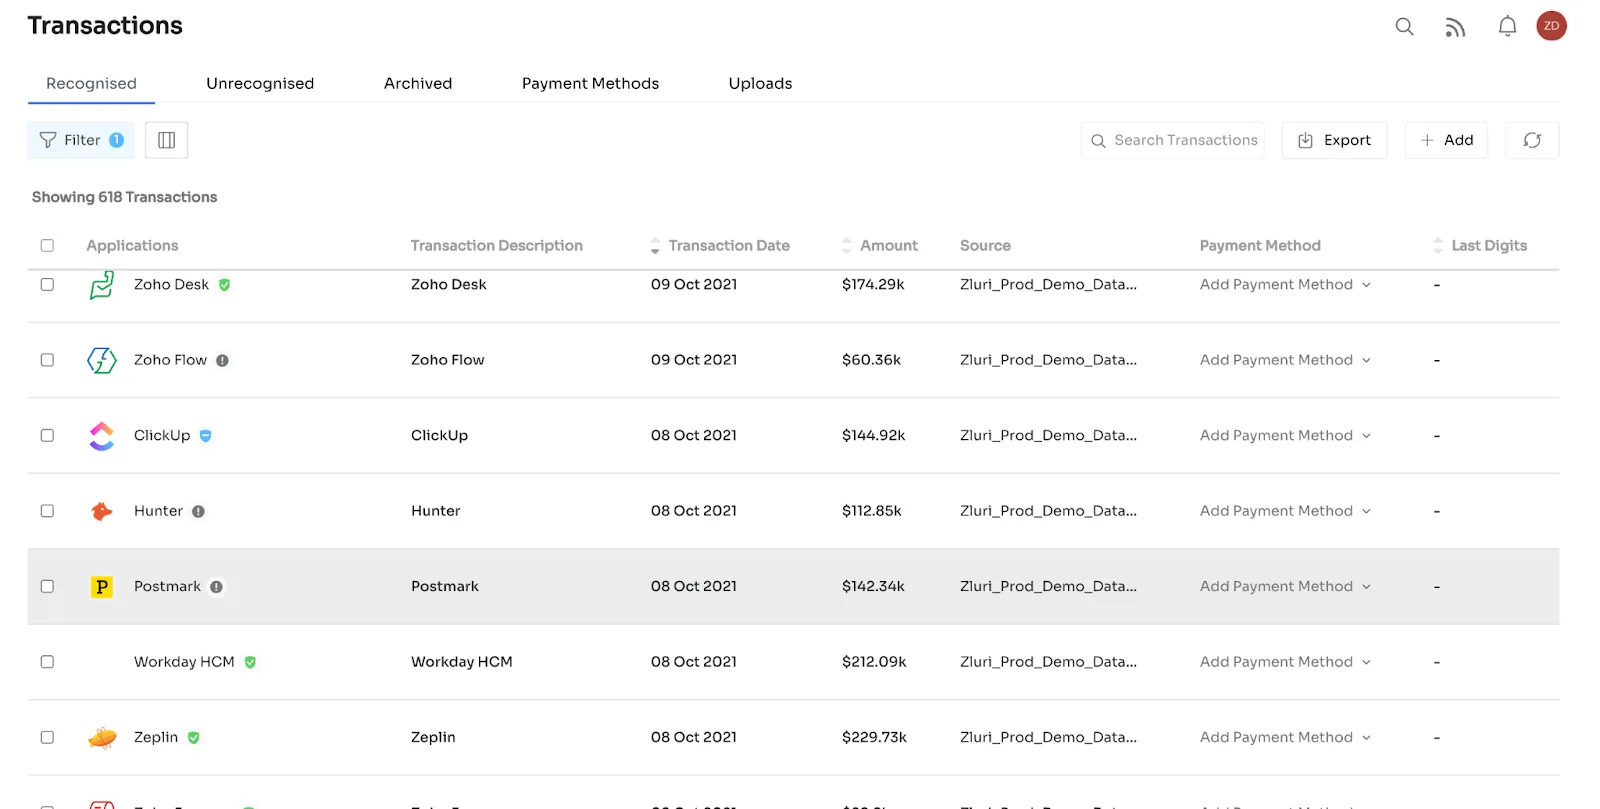The width and height of the screenshot is (1600, 809).
Task: Switch to the Unrecognised tab
Action: point(260,84)
